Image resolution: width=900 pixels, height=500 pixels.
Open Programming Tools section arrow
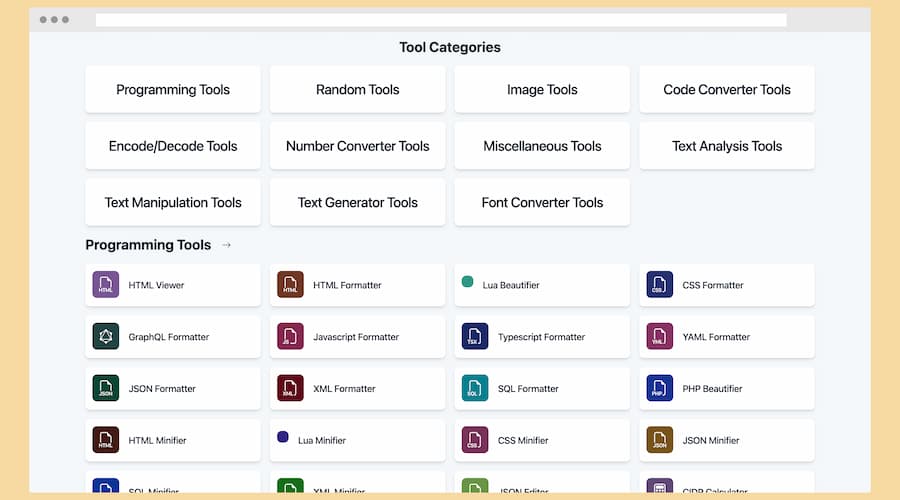(x=227, y=245)
